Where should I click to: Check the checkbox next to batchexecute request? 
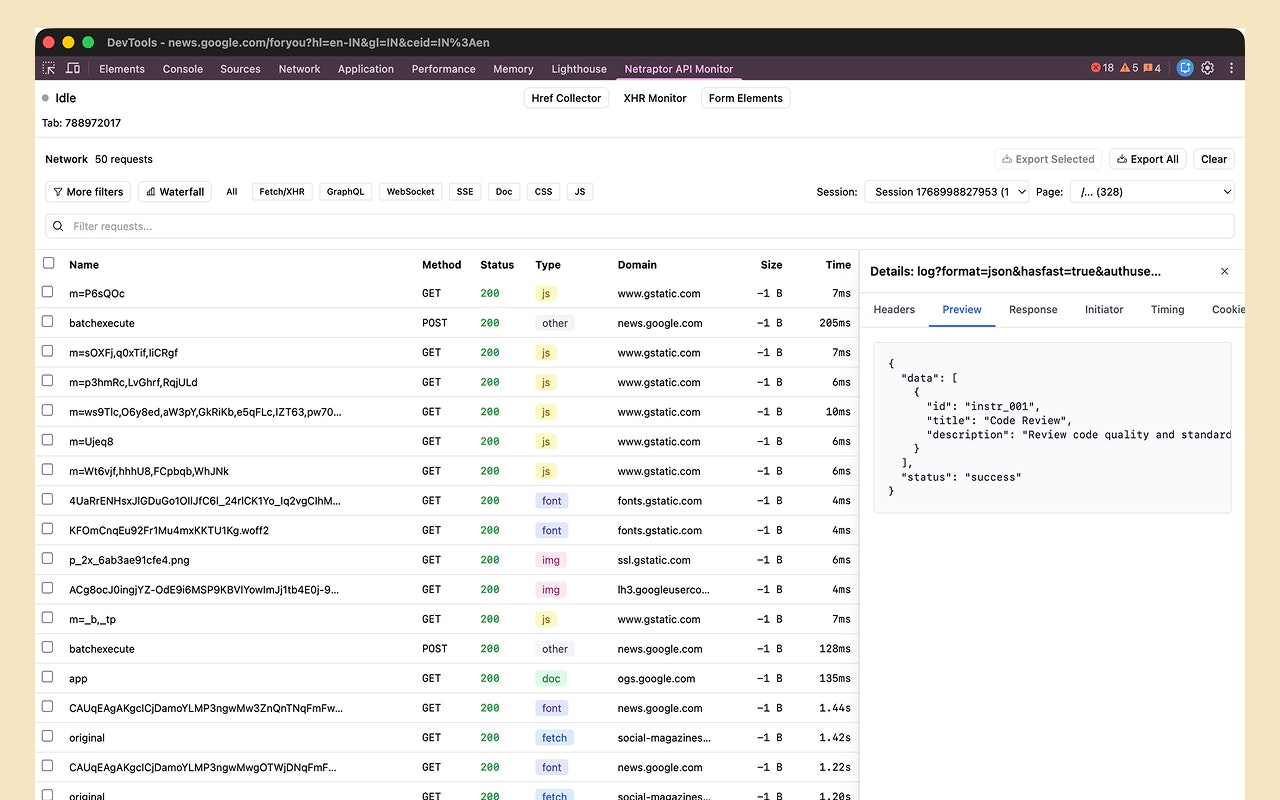coord(47,322)
